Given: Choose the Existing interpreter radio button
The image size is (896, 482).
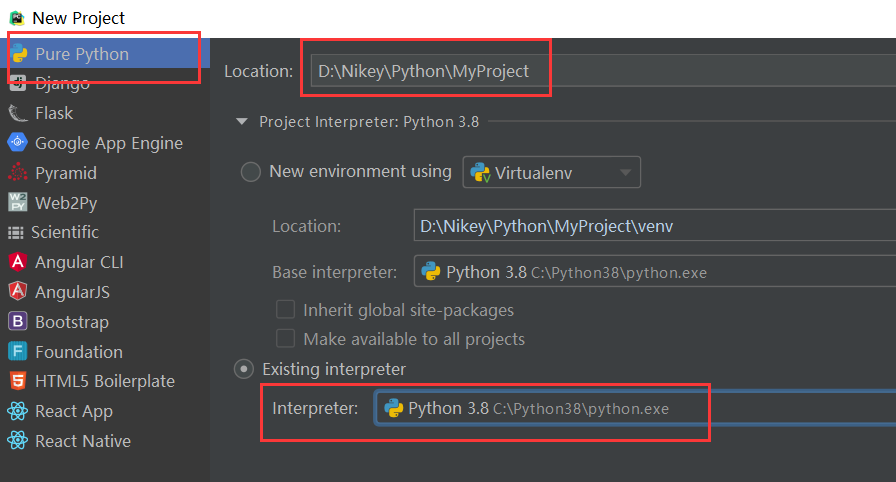Looking at the screenshot, I should pos(244,369).
